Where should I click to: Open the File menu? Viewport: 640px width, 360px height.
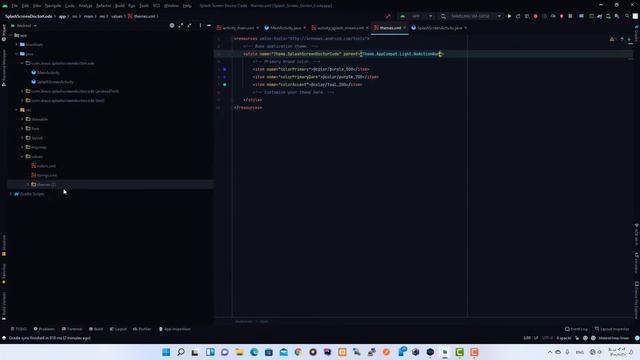pyautogui.click(x=15, y=6)
